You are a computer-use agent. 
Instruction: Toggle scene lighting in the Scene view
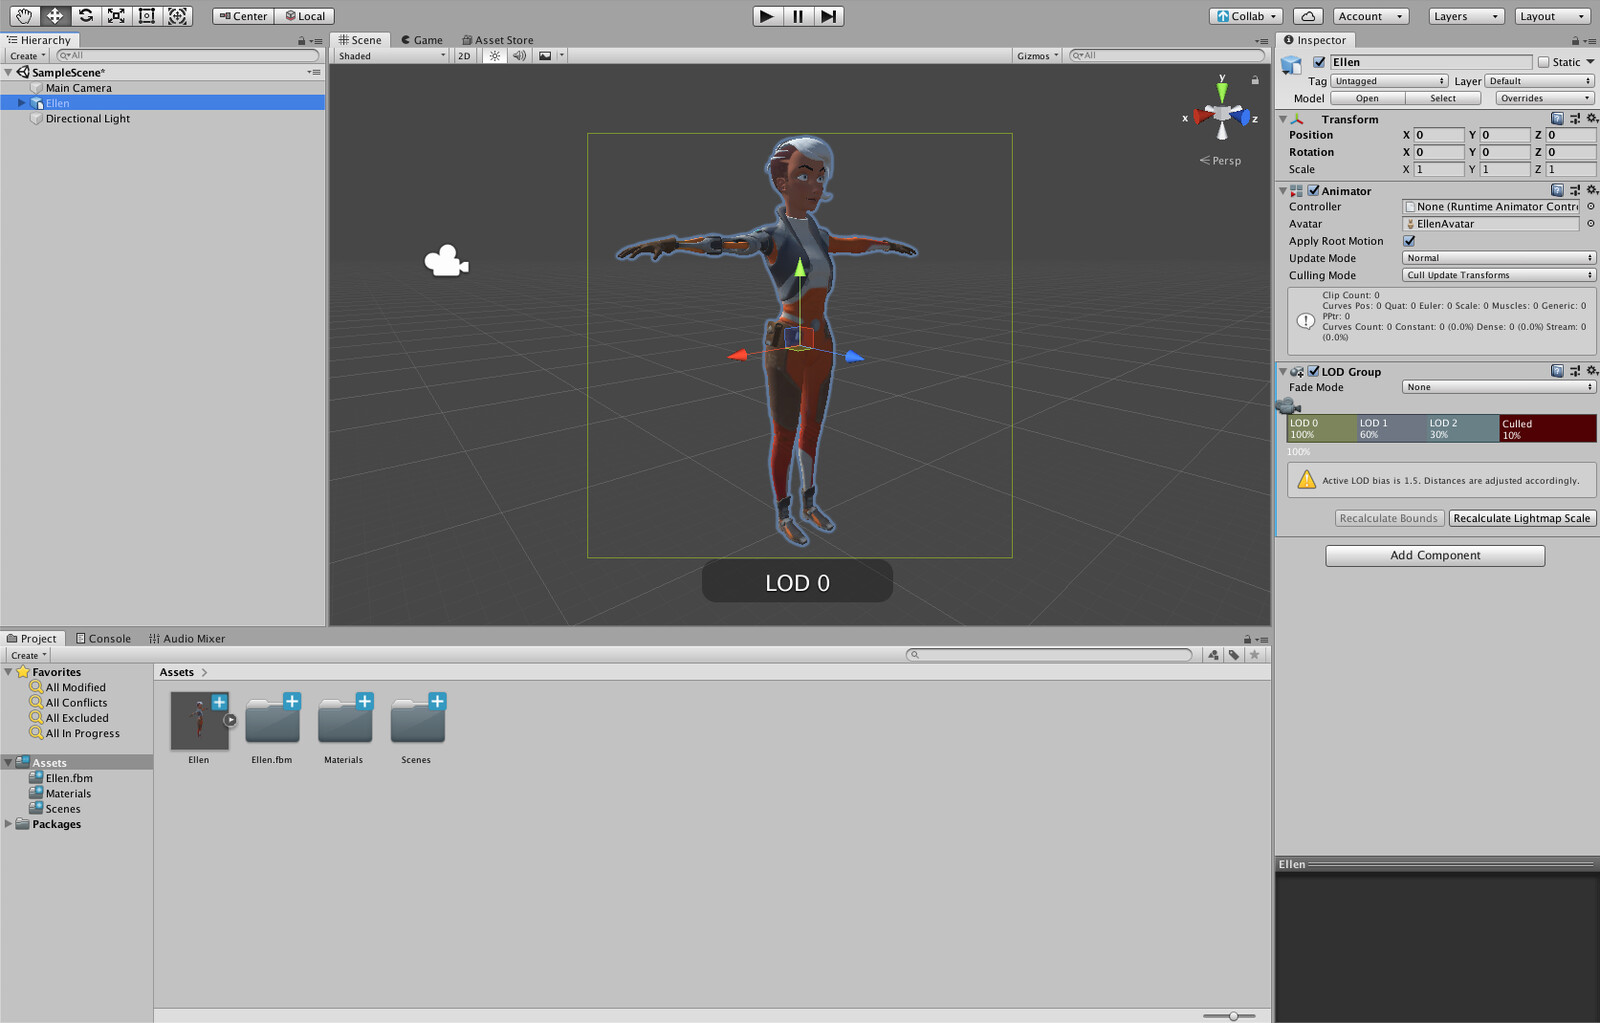[494, 55]
